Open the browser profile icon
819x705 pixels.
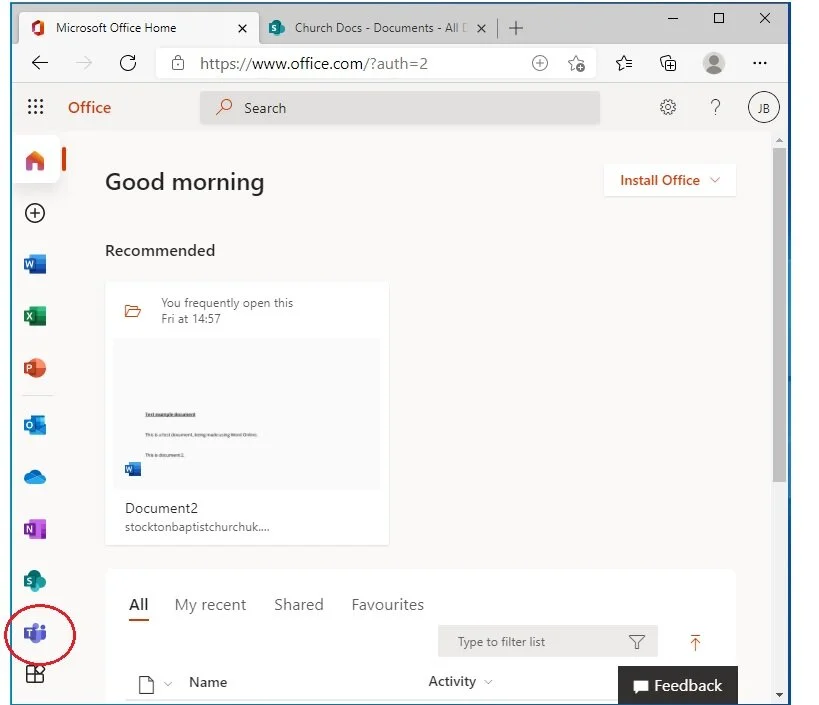713,63
